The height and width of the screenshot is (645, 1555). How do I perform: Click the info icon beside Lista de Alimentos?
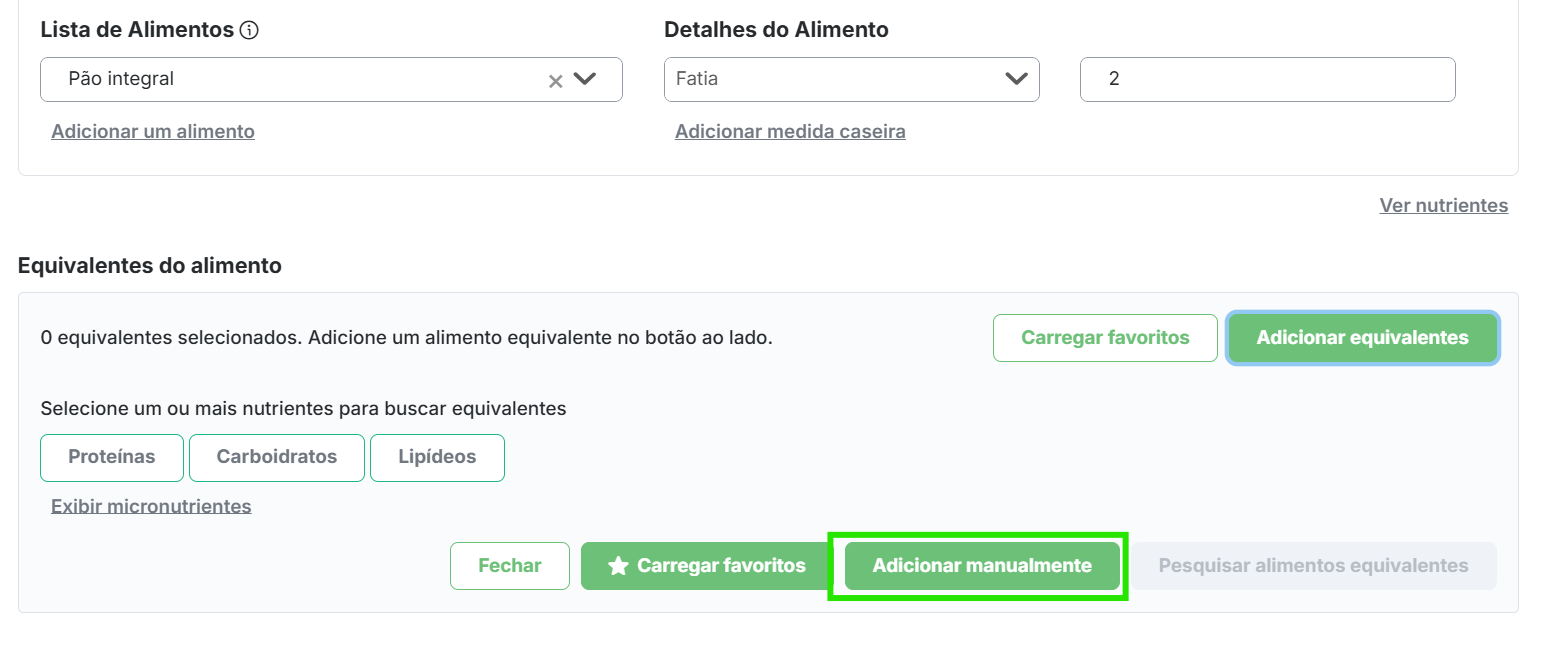250,30
